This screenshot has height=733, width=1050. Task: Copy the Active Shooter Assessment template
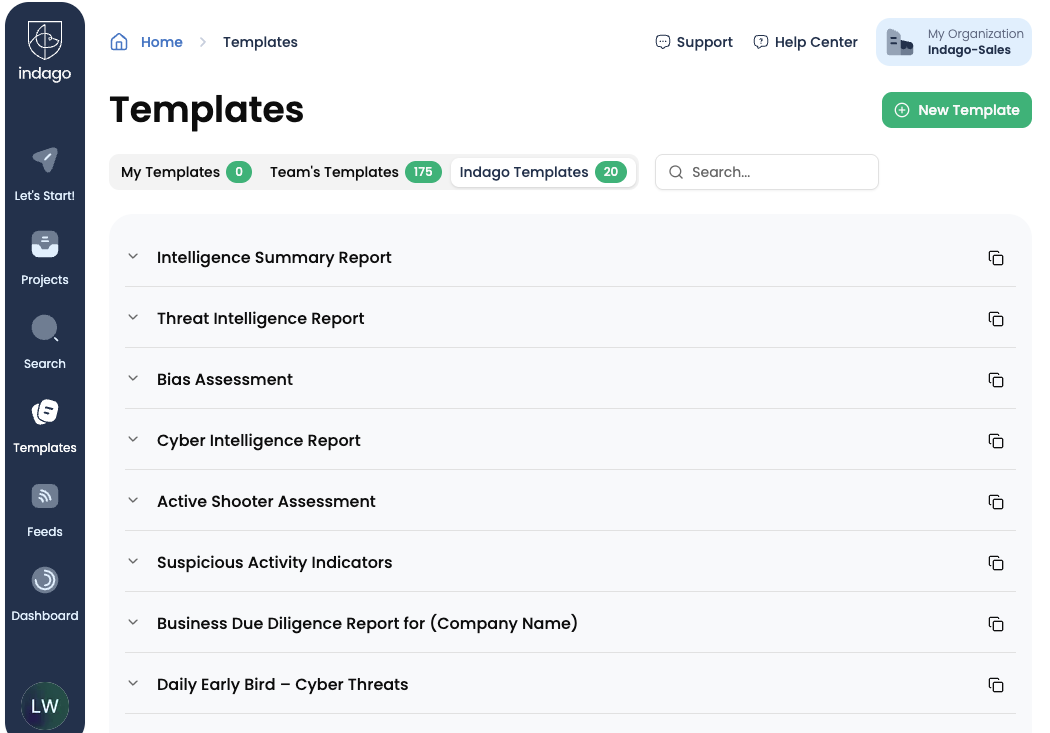tap(996, 501)
